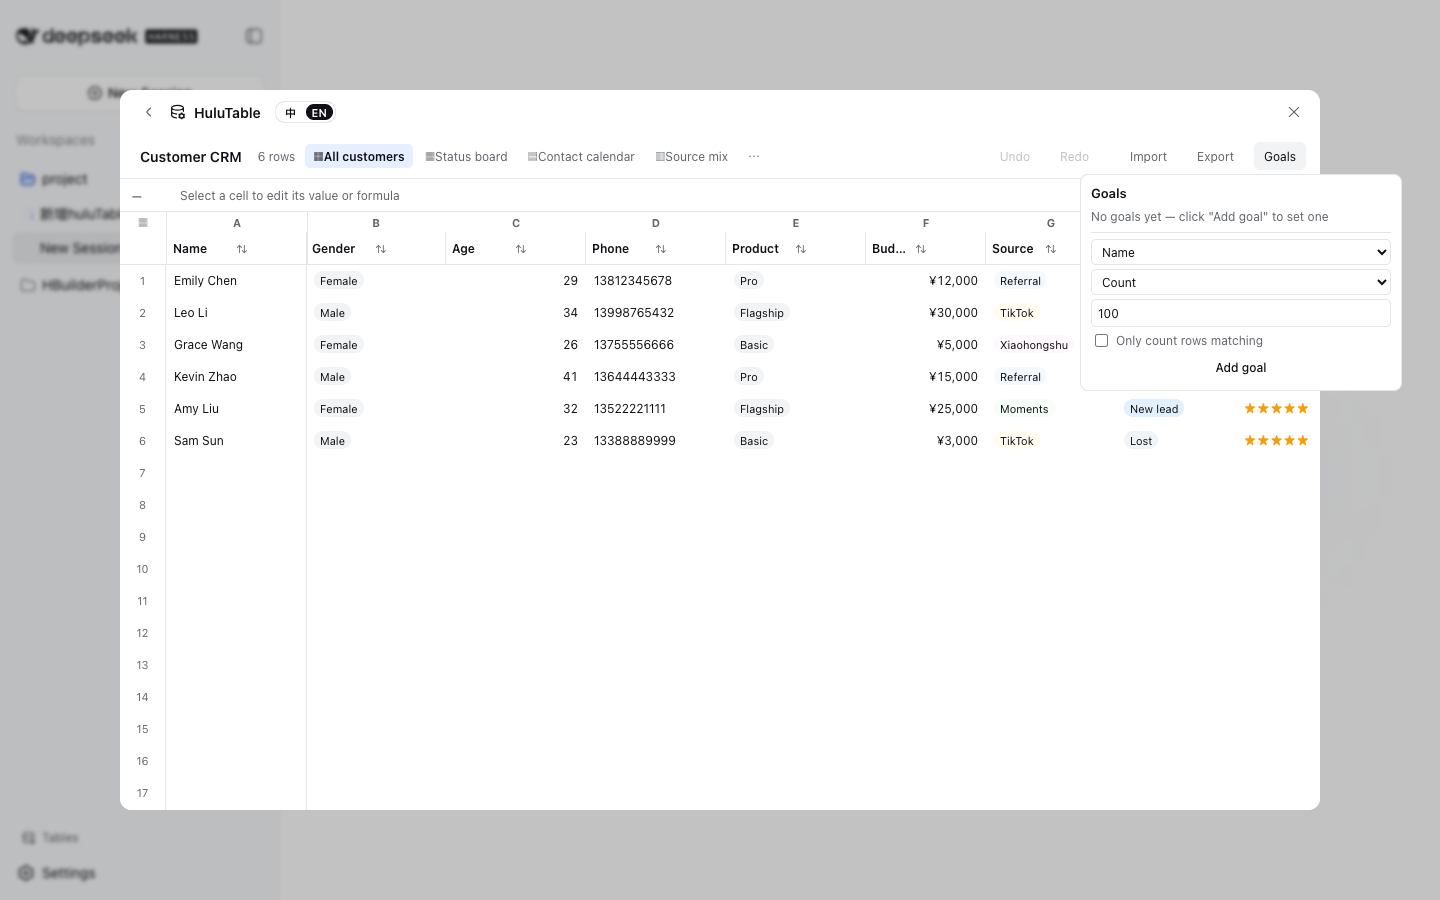Click the select-all grid corner icon

pos(143,223)
